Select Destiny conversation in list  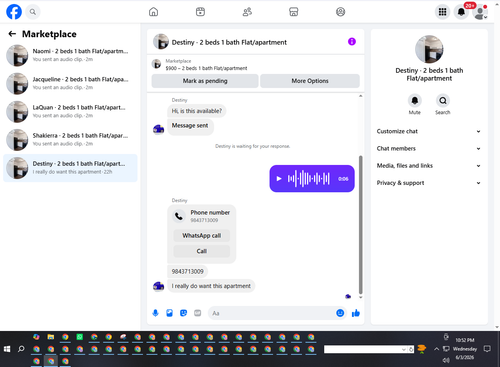(x=70, y=168)
